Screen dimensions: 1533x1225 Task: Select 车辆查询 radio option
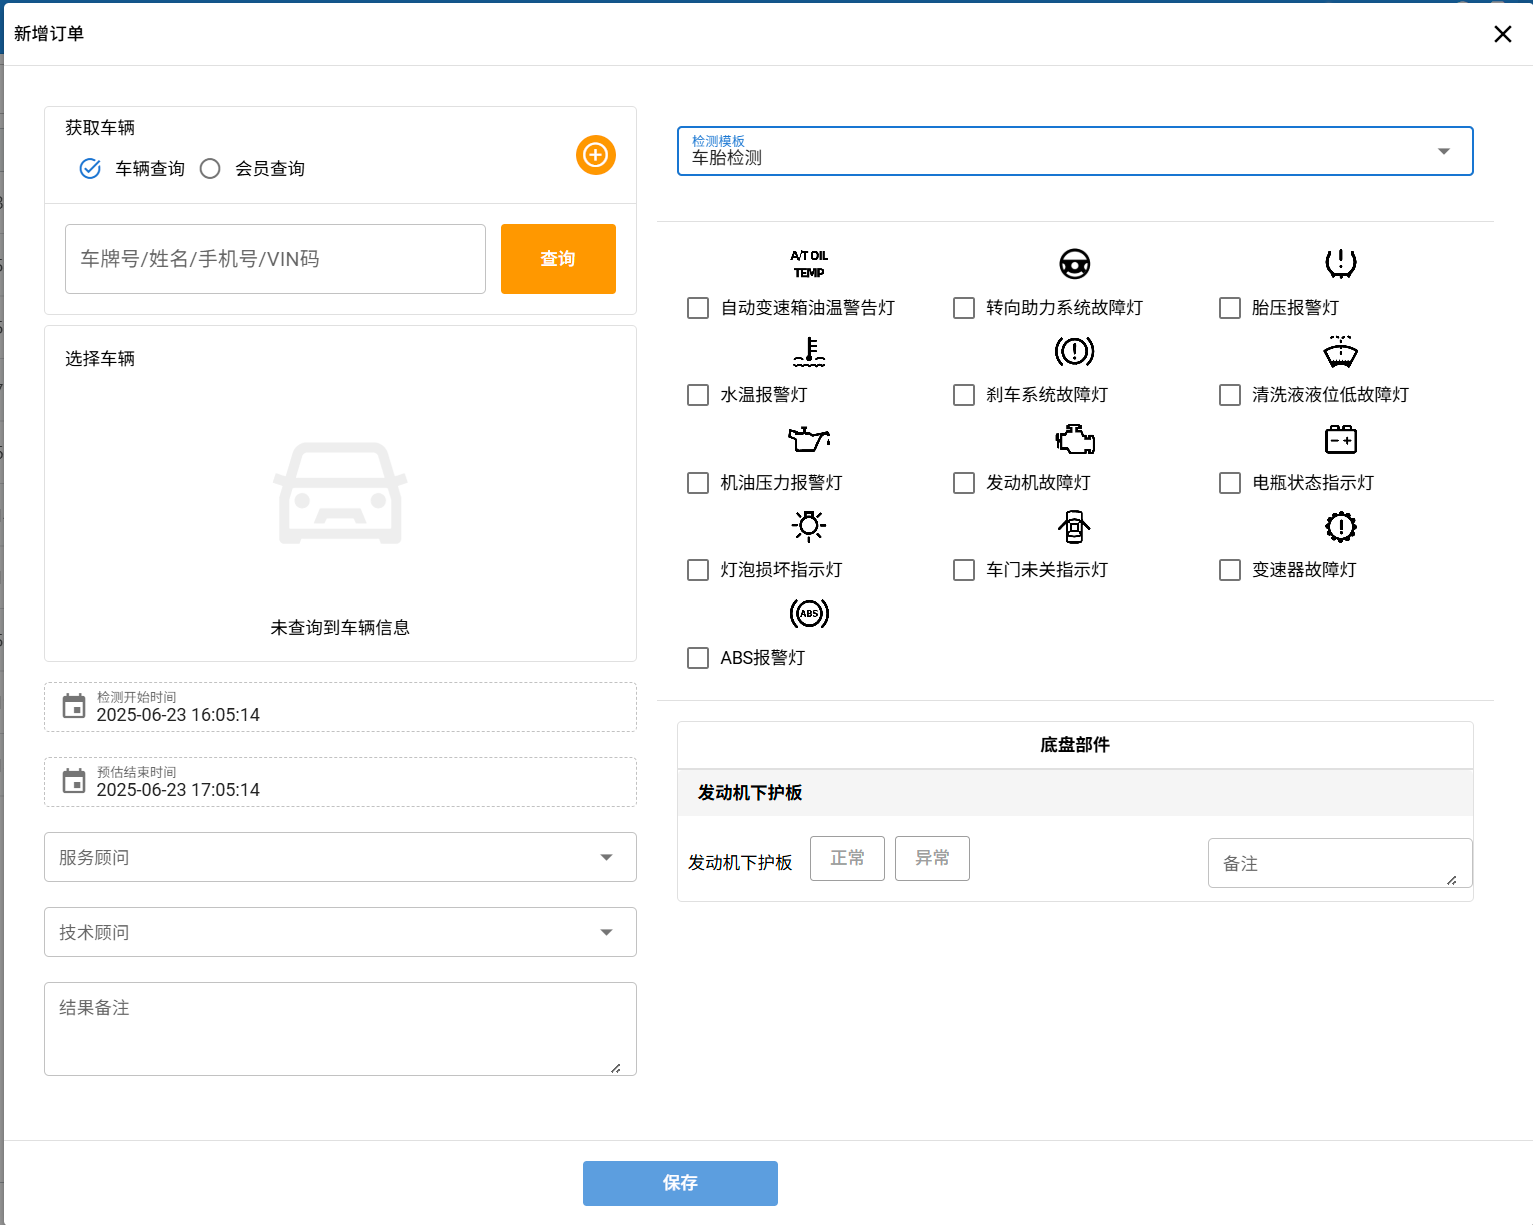tap(90, 169)
